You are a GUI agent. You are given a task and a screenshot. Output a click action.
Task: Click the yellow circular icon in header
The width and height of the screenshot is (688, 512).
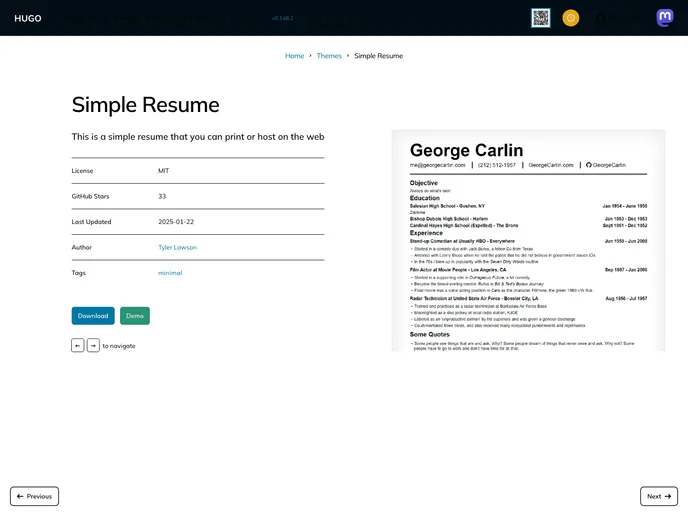(x=570, y=18)
